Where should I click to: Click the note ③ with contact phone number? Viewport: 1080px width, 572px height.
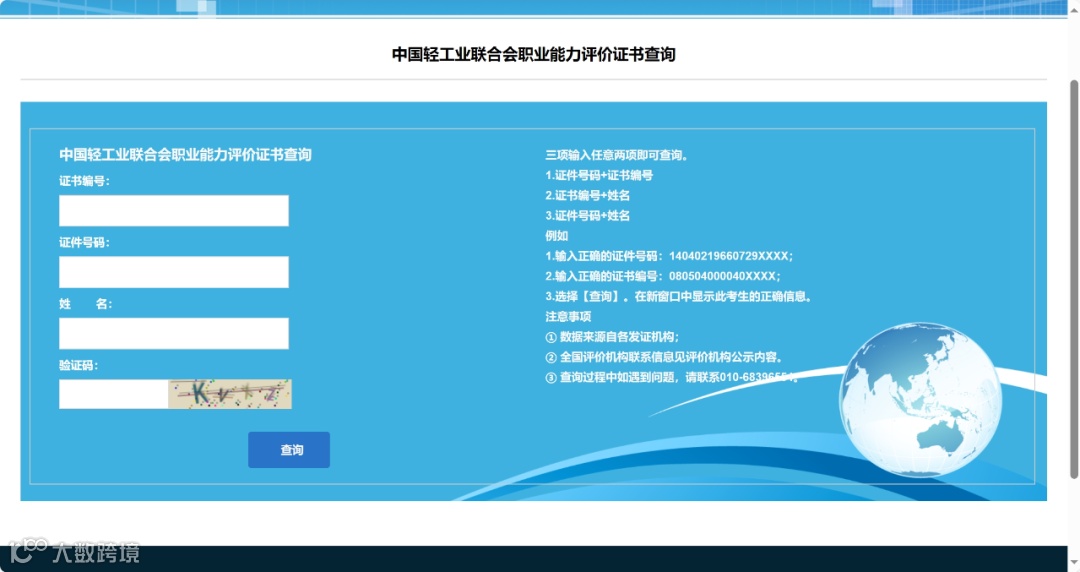672,377
